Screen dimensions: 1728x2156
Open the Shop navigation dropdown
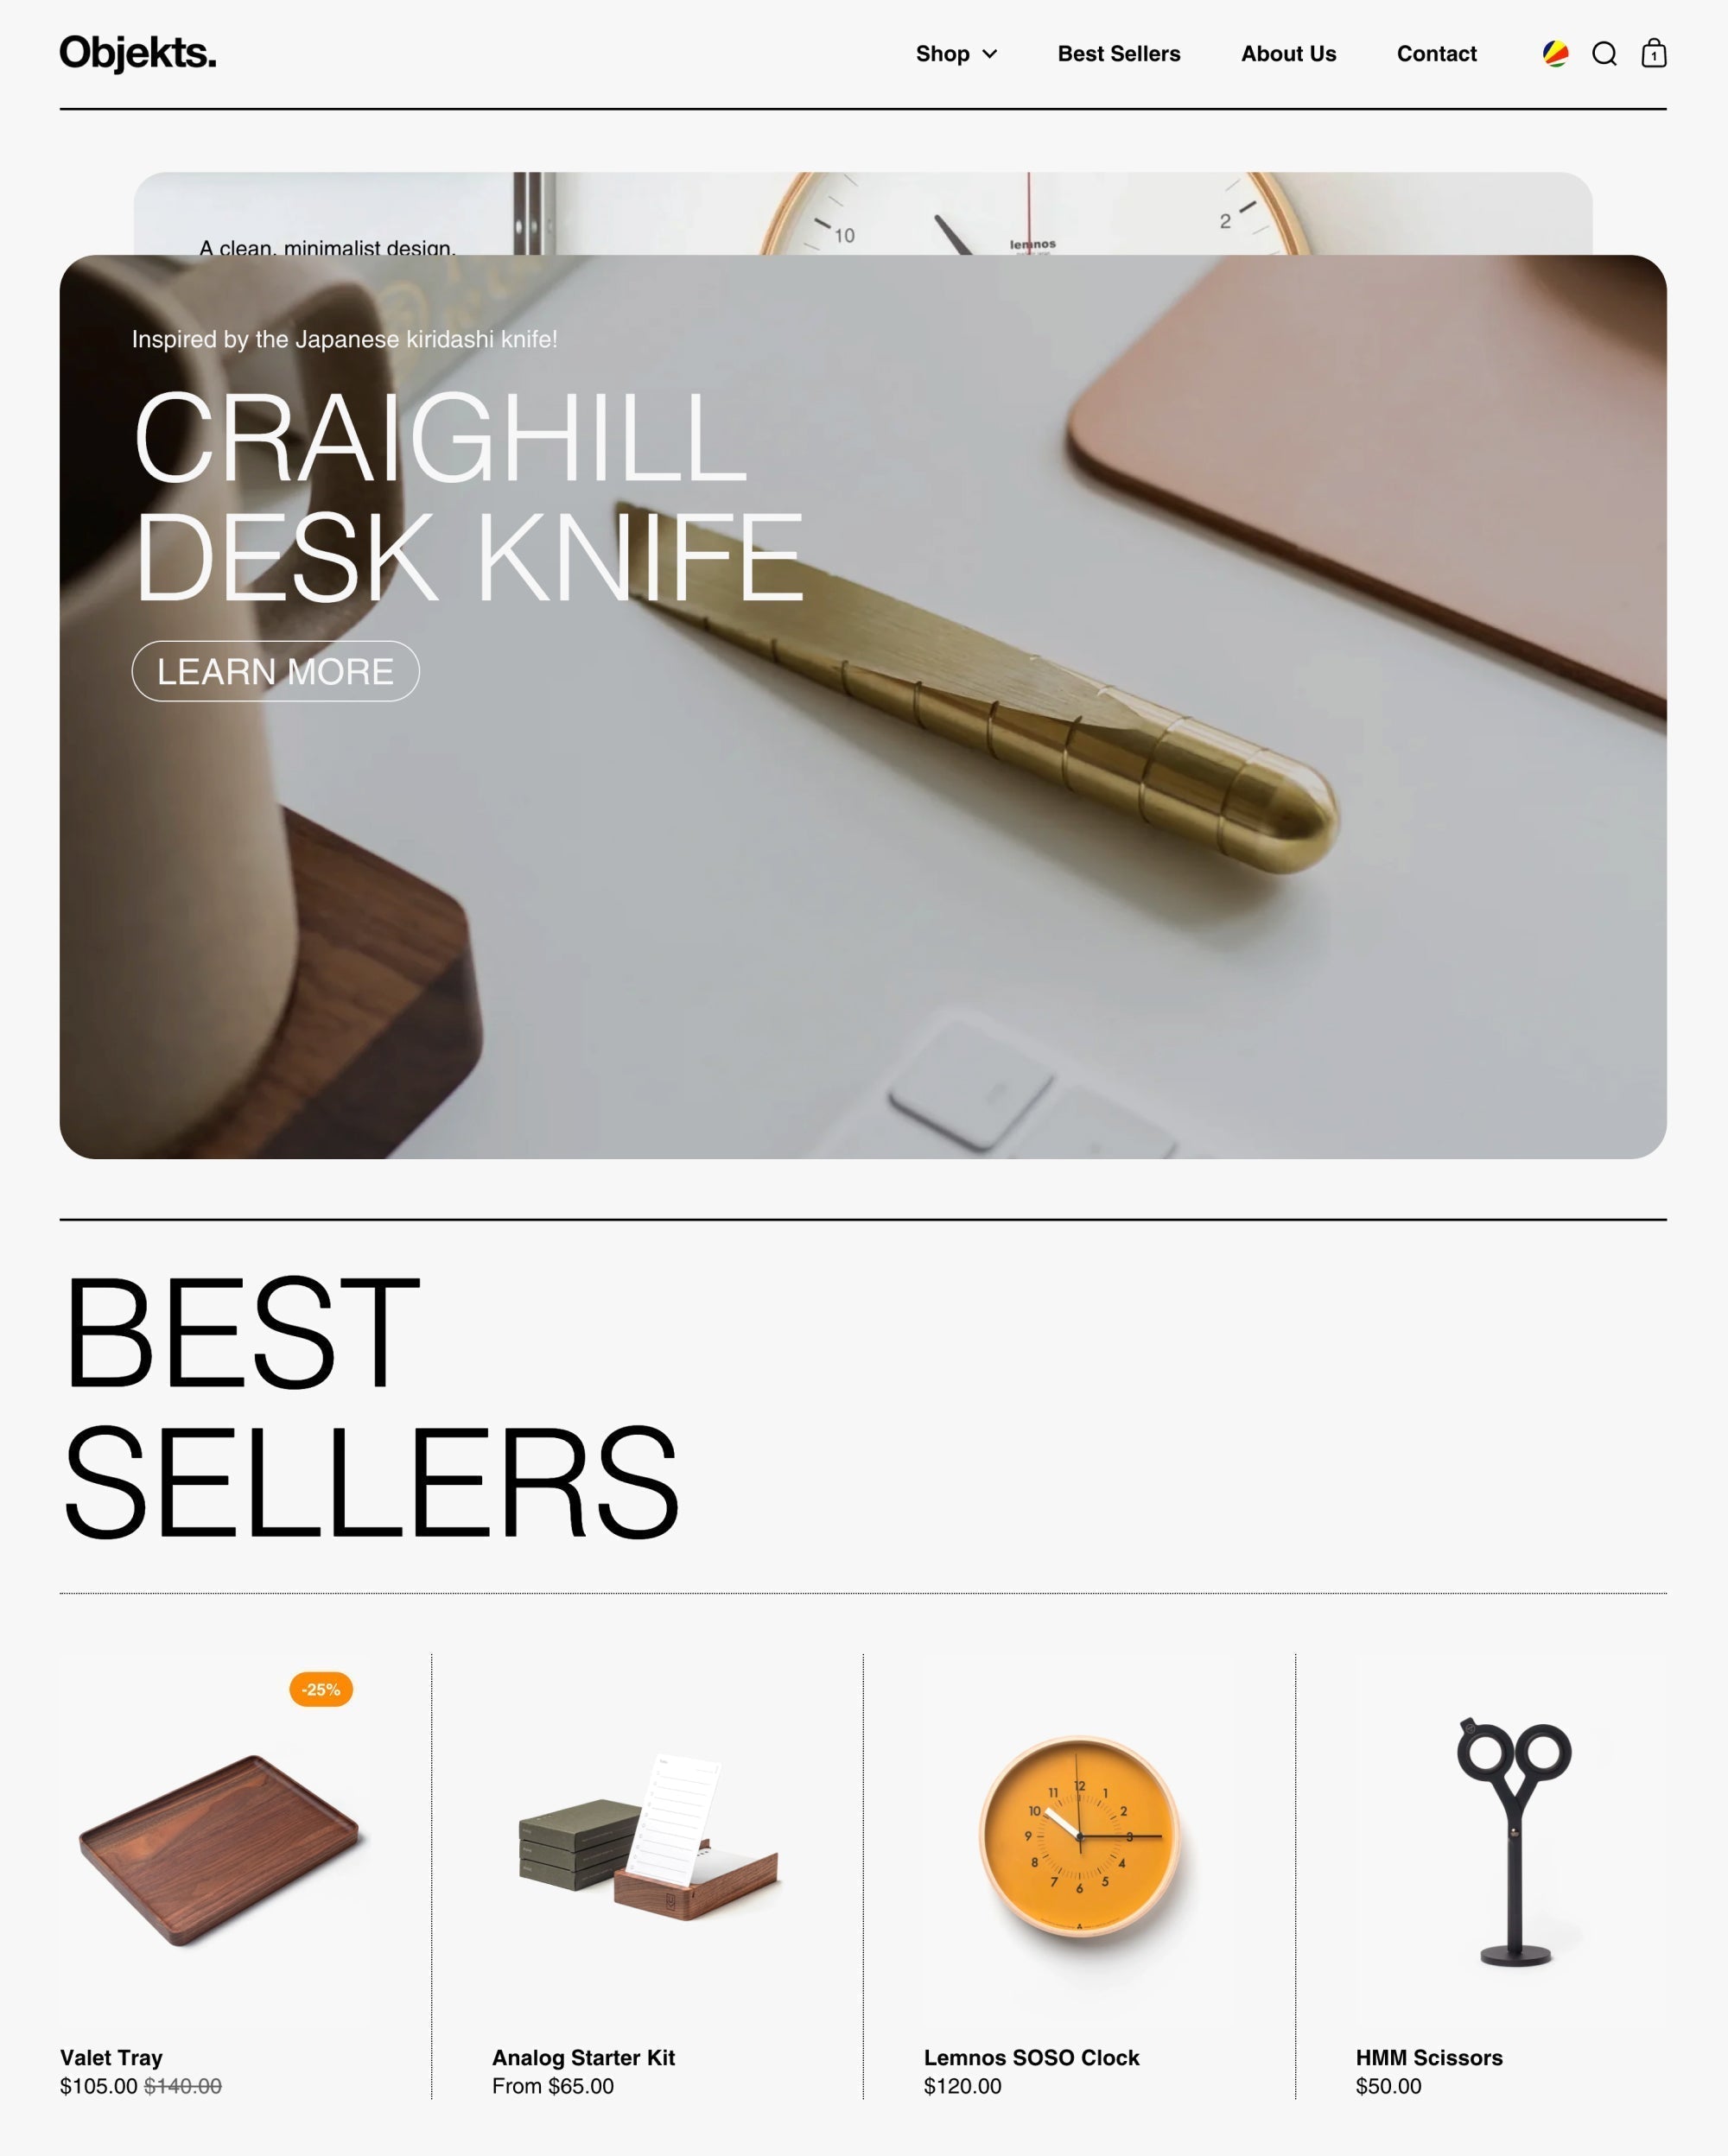[956, 53]
